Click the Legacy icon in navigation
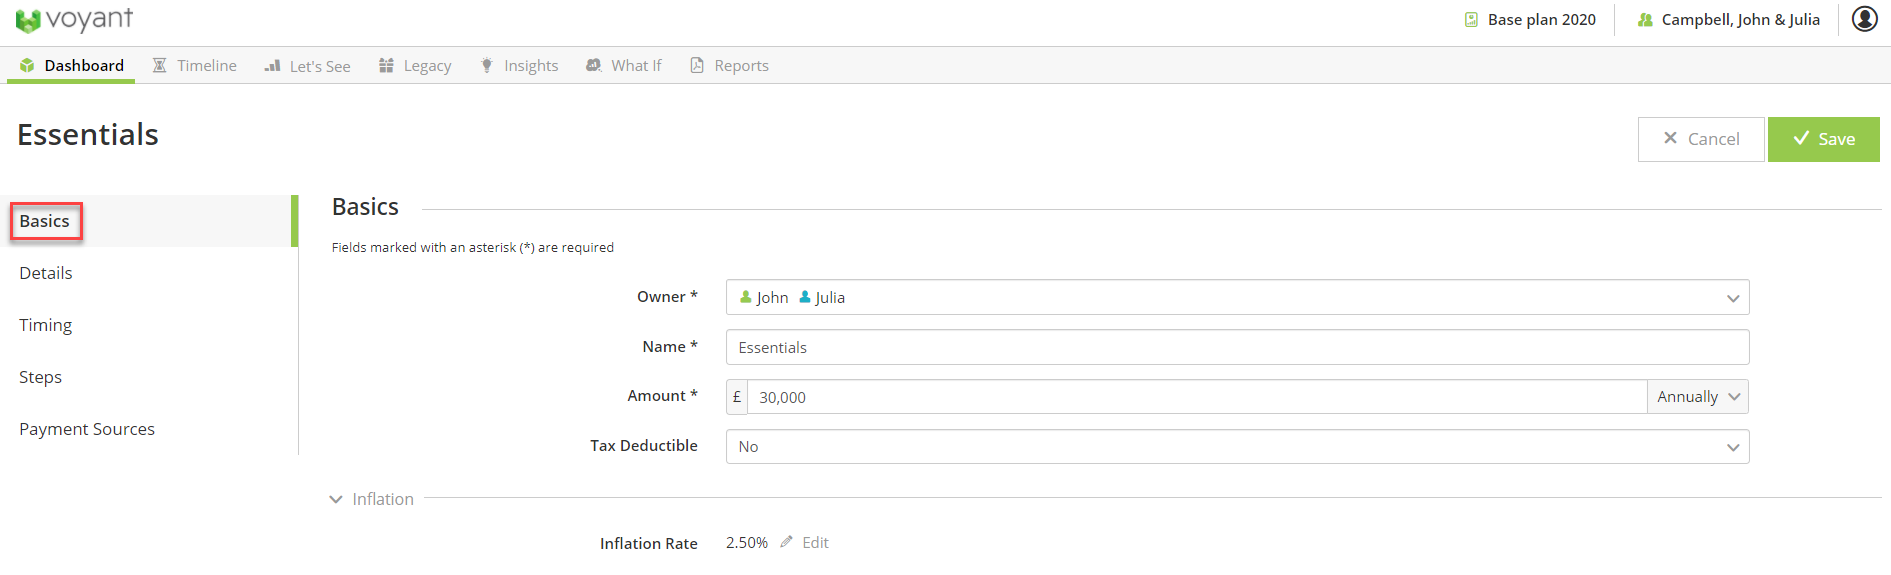 click(386, 66)
